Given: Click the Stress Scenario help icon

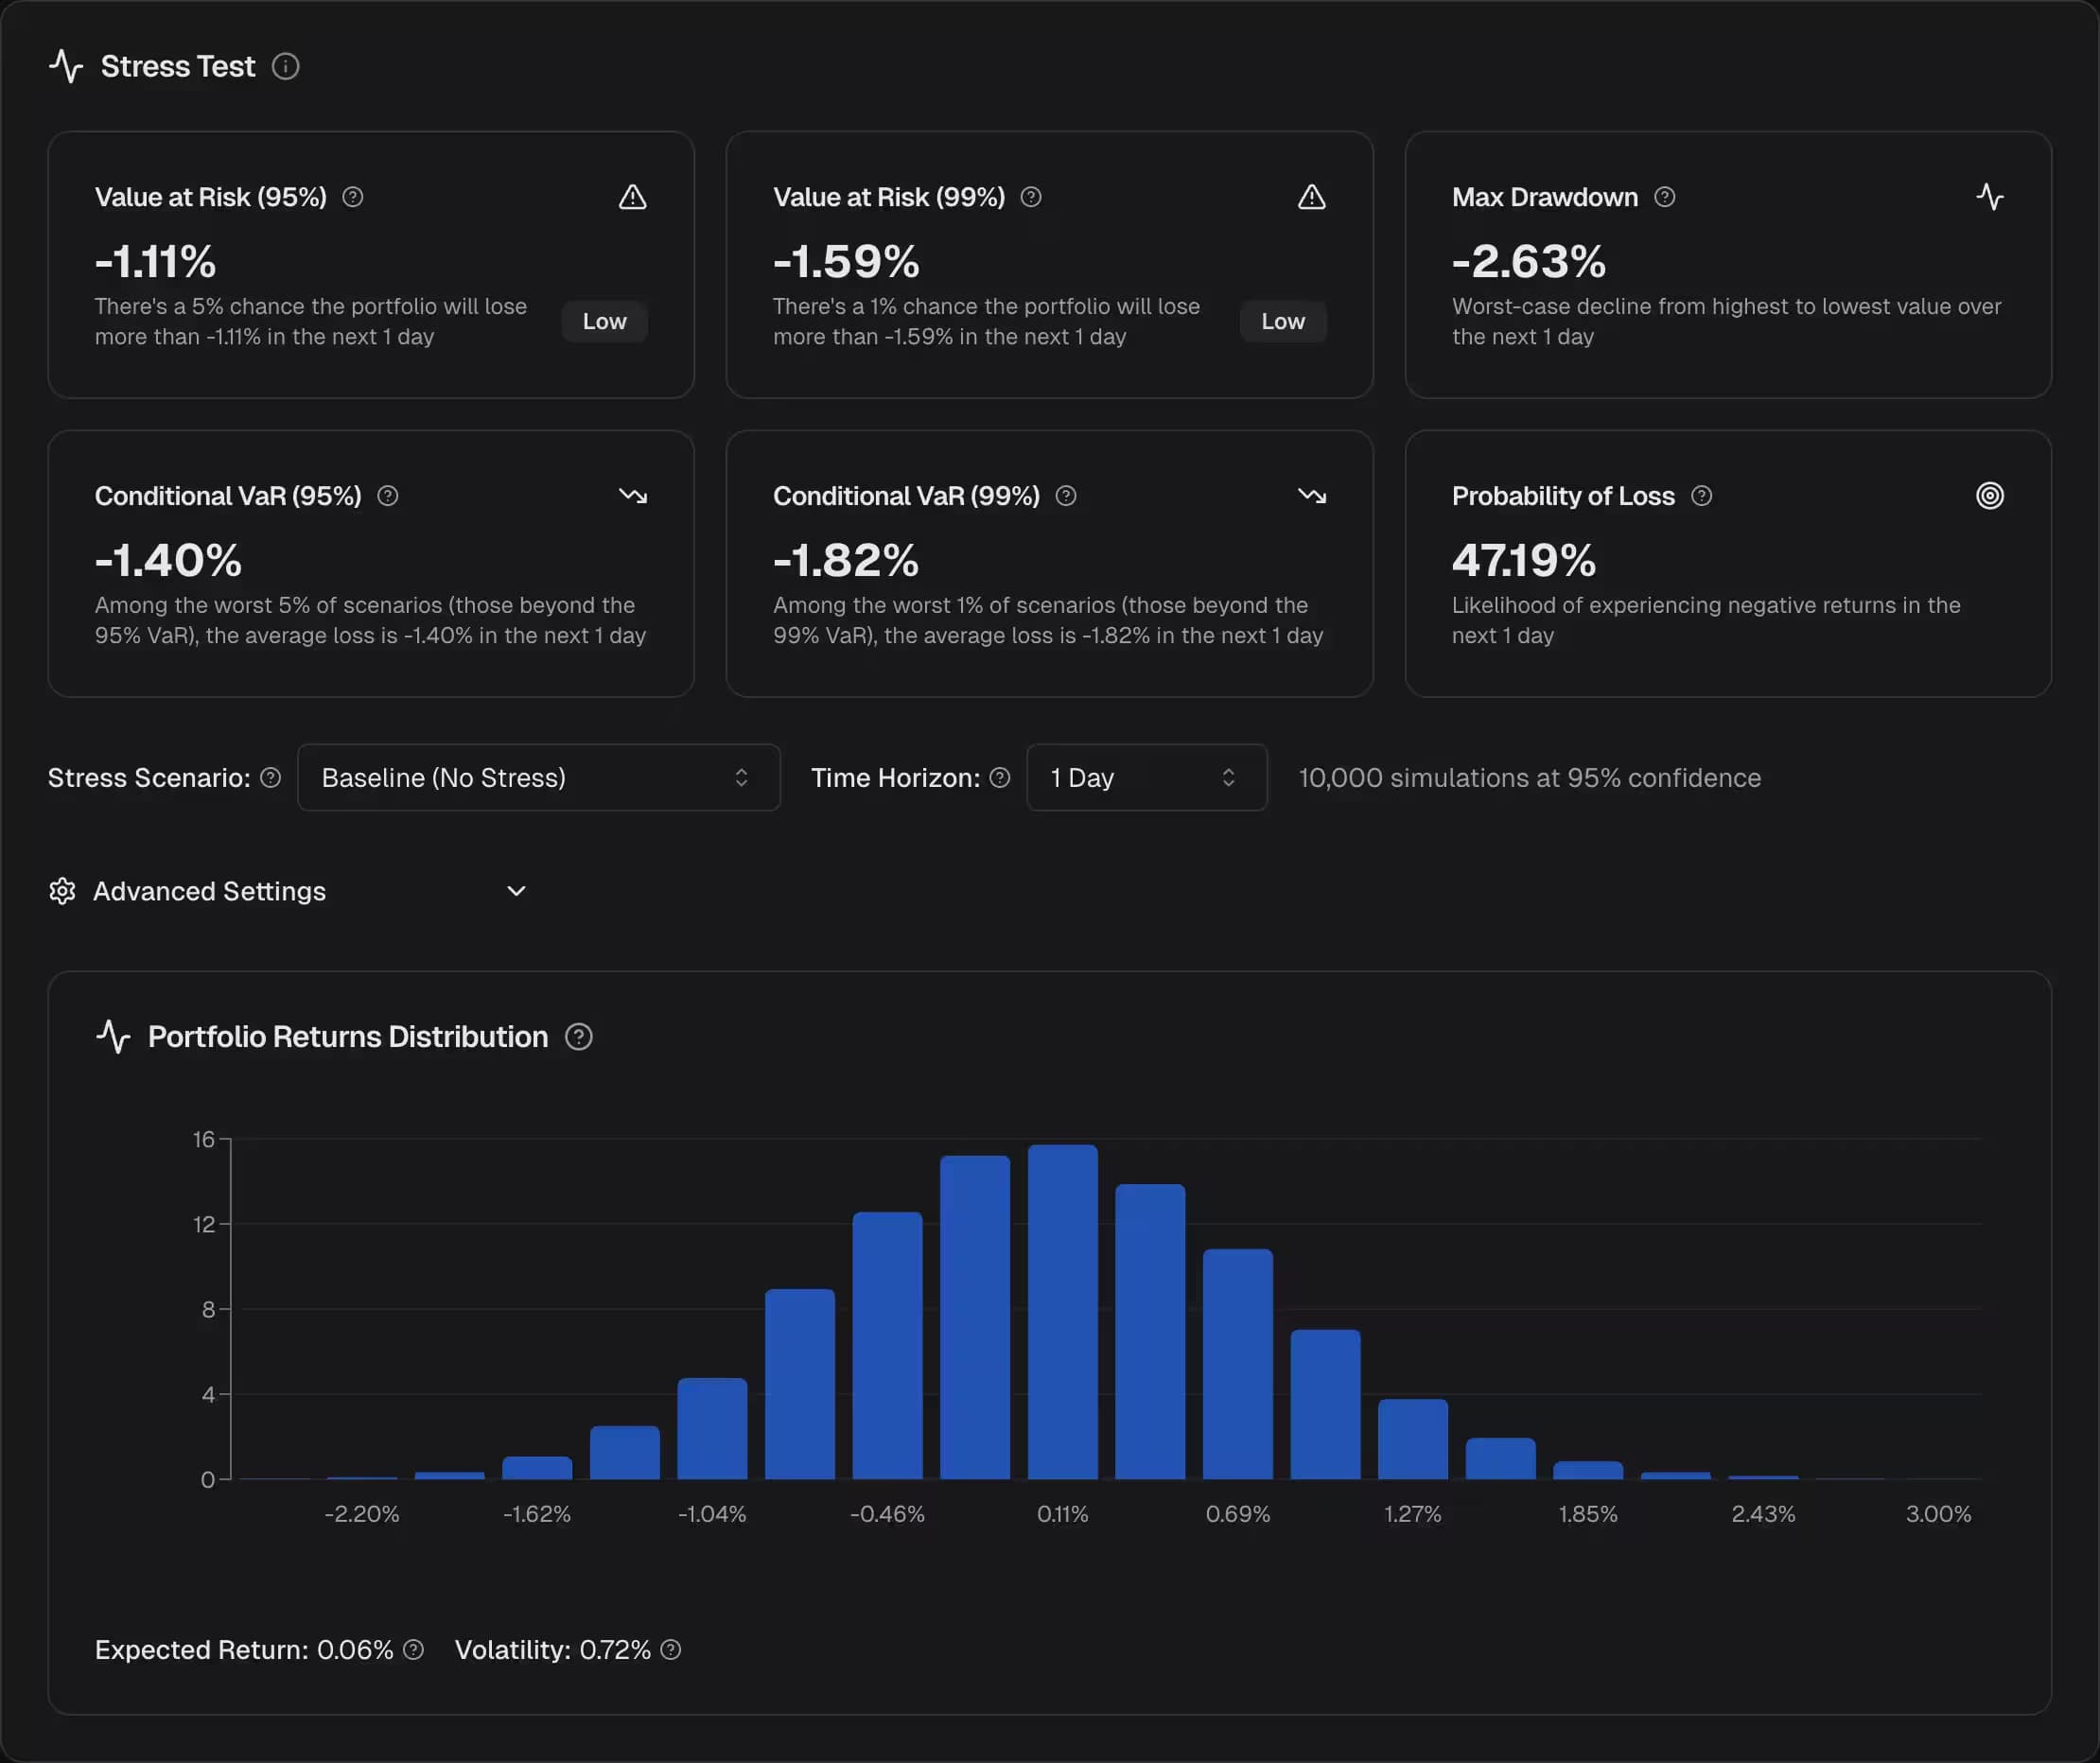Looking at the screenshot, I should click(x=270, y=778).
